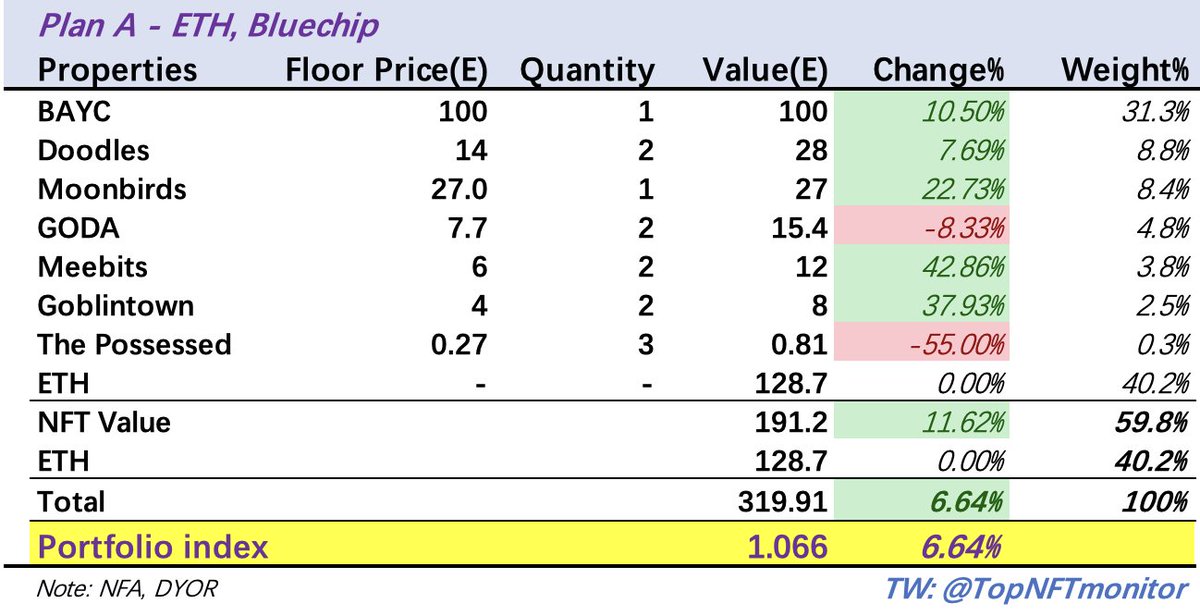Select Portfolio index value 1.066
This screenshot has height=616, width=1200.
[x=786, y=547]
